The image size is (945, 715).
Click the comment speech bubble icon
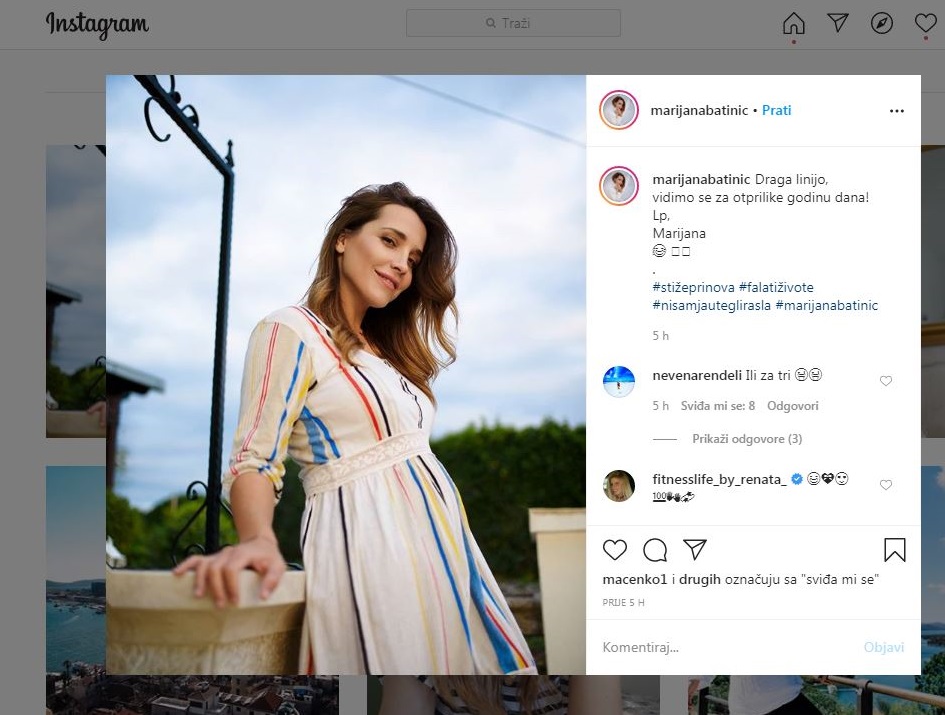[x=655, y=550]
